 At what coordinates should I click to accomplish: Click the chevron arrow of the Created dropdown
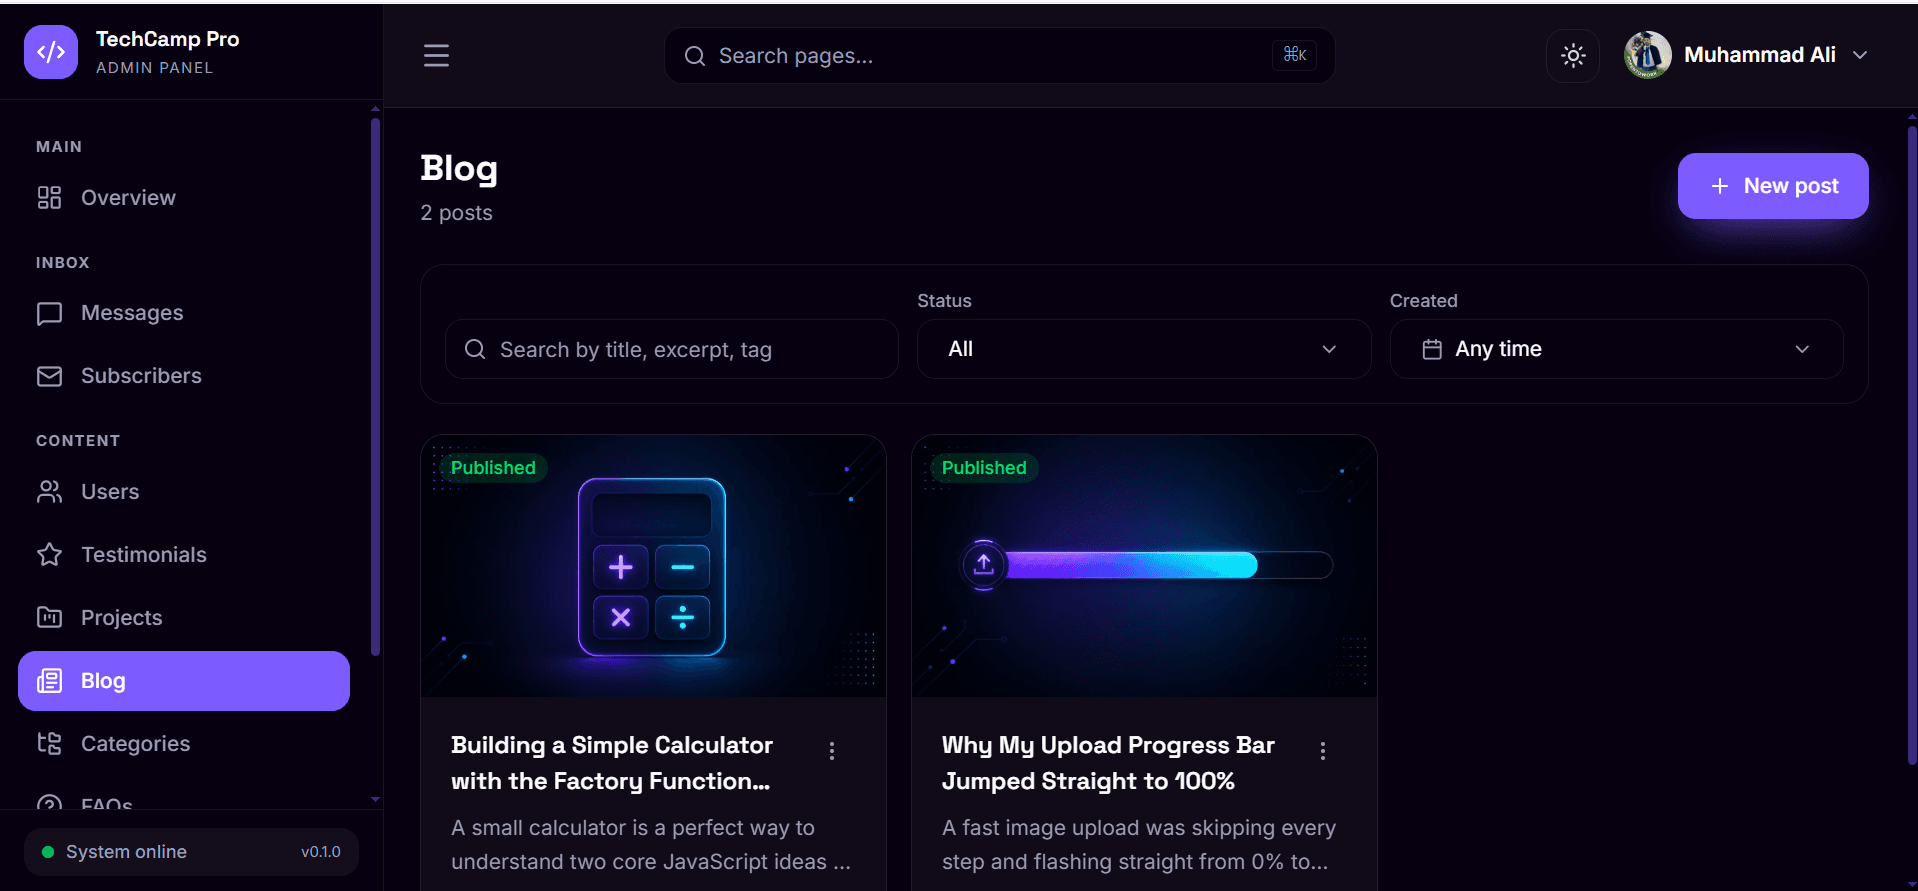1802,349
